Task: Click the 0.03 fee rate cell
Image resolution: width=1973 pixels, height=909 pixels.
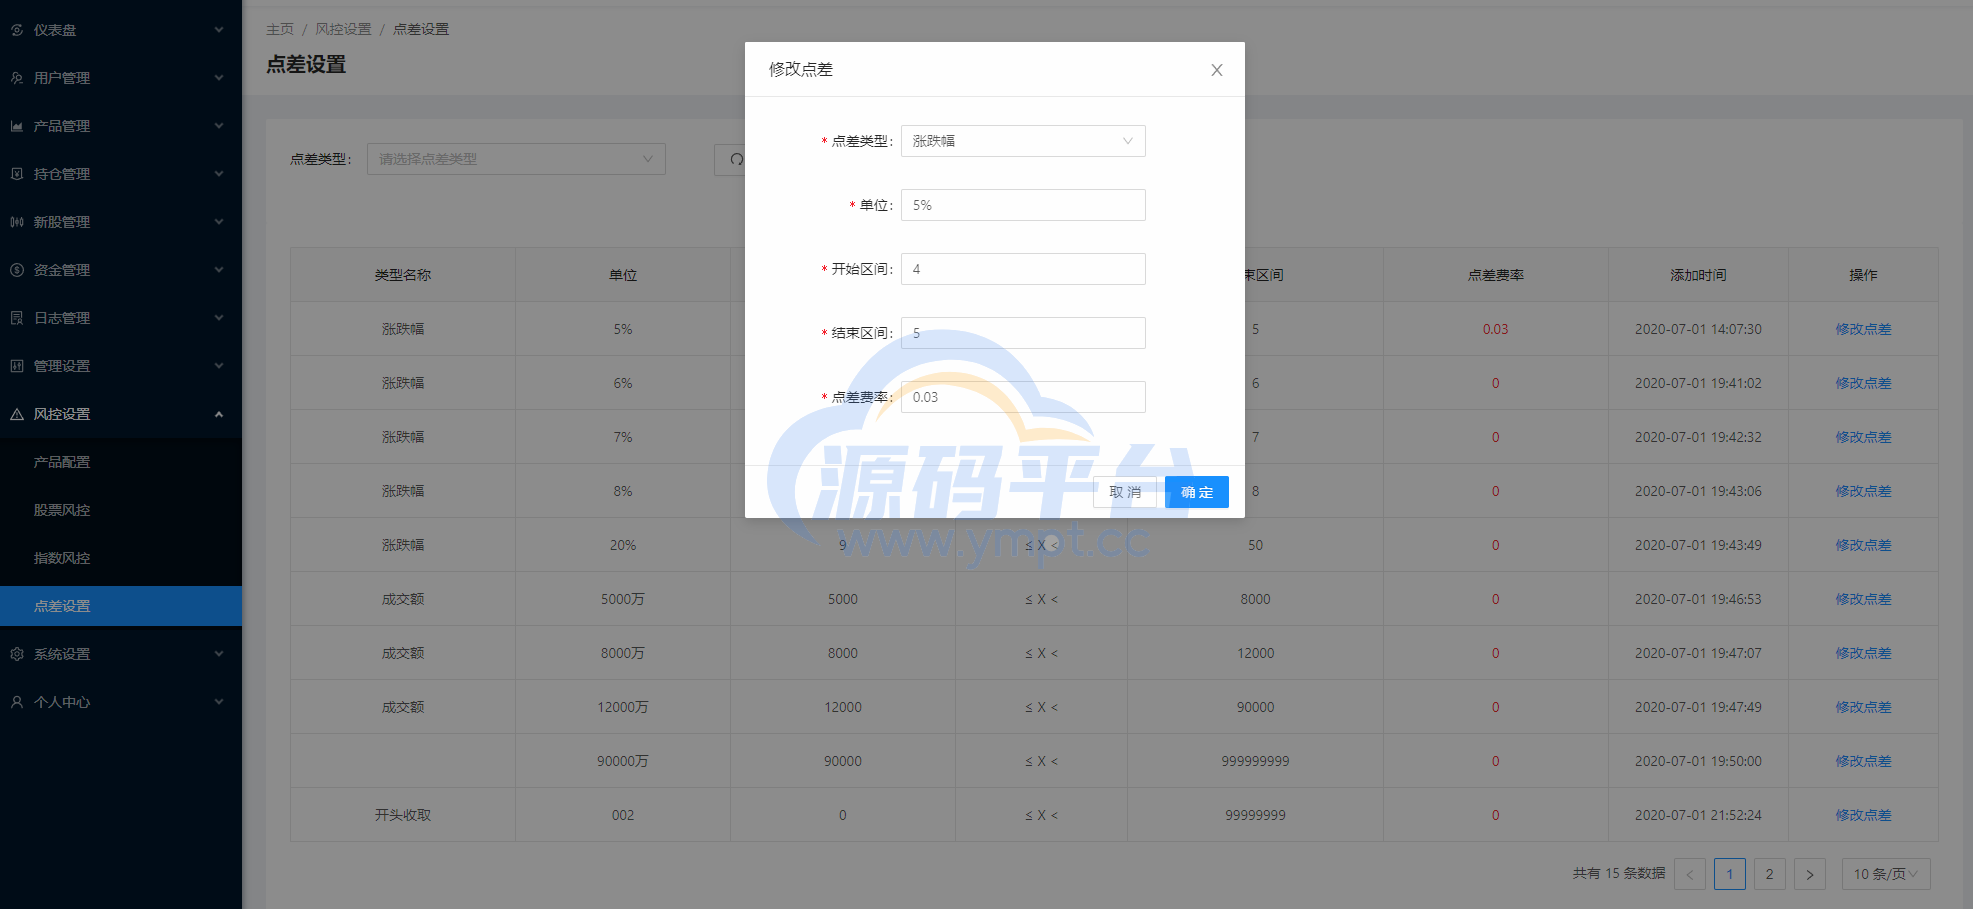Action: coord(1496,329)
